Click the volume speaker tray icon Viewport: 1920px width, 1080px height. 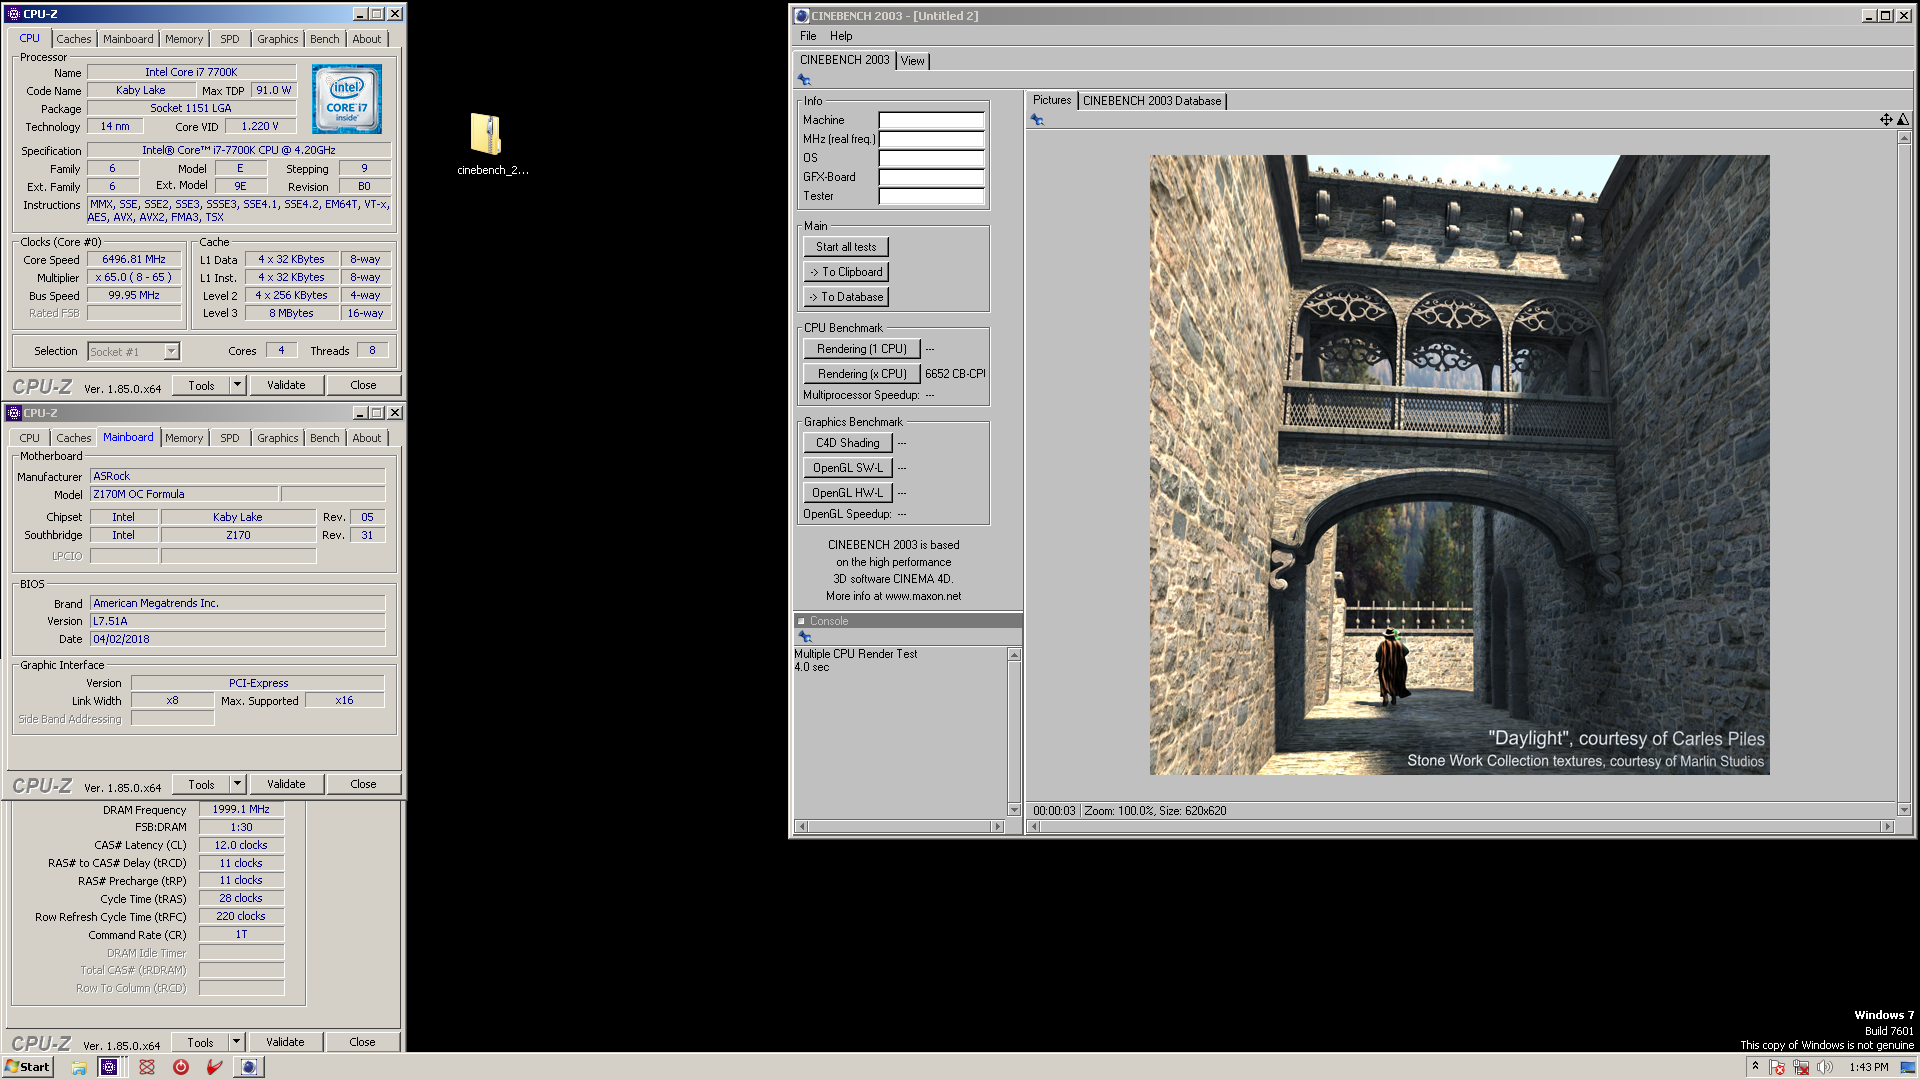[x=1825, y=1067]
